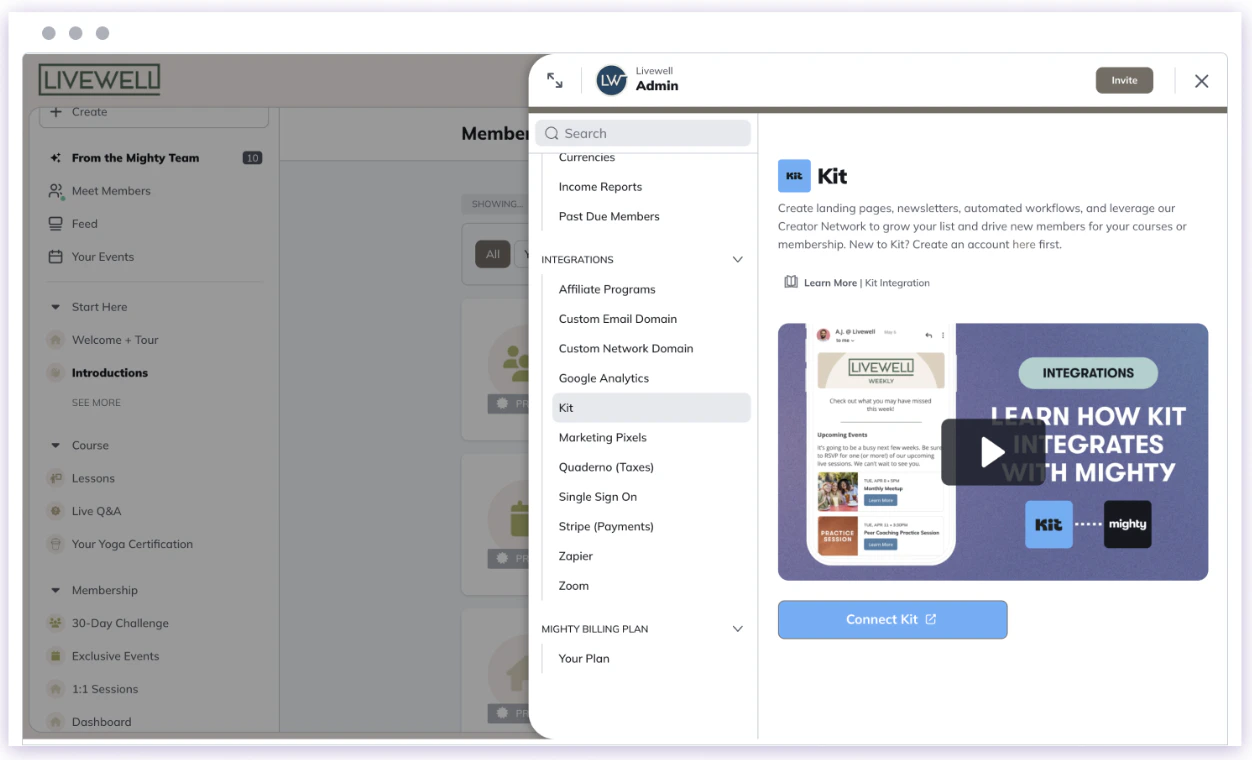Click the Welcome + Tour space icon
This screenshot has height=760, width=1252.
point(56,340)
